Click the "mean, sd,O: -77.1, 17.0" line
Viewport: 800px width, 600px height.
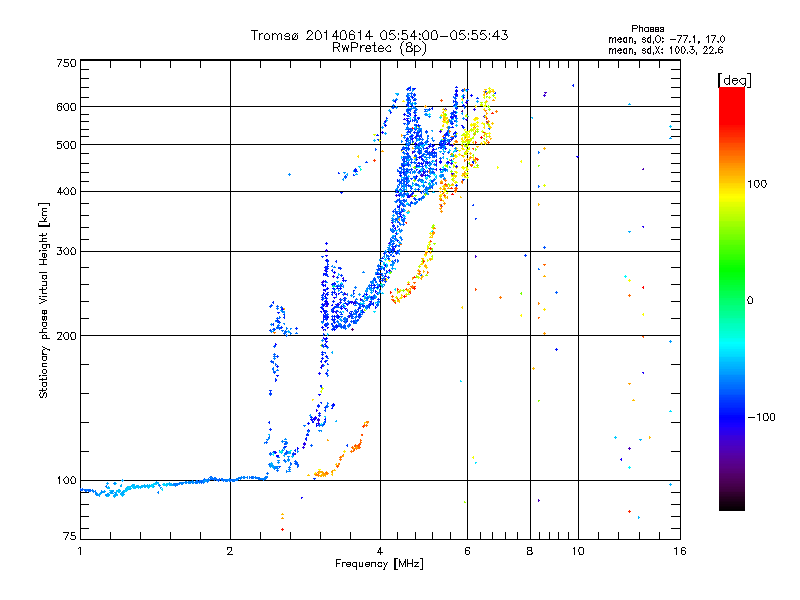pyautogui.click(x=666, y=39)
